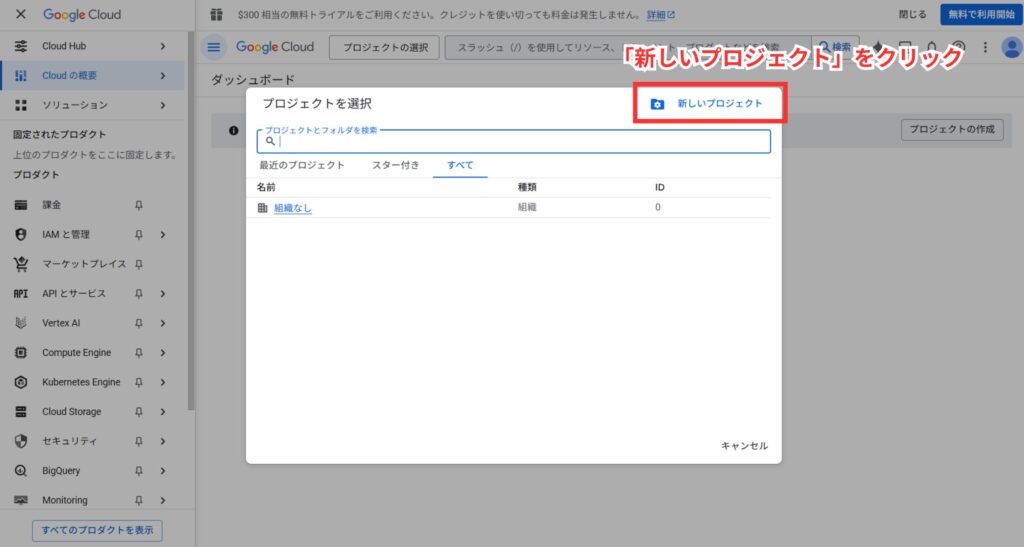
Task: Open the hamburger navigation menu icon
Action: tap(214, 47)
